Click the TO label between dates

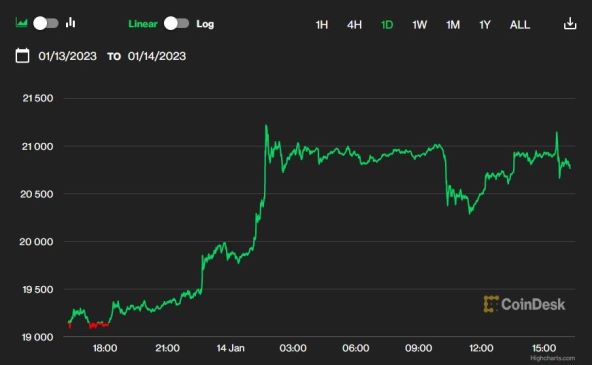tap(114, 57)
